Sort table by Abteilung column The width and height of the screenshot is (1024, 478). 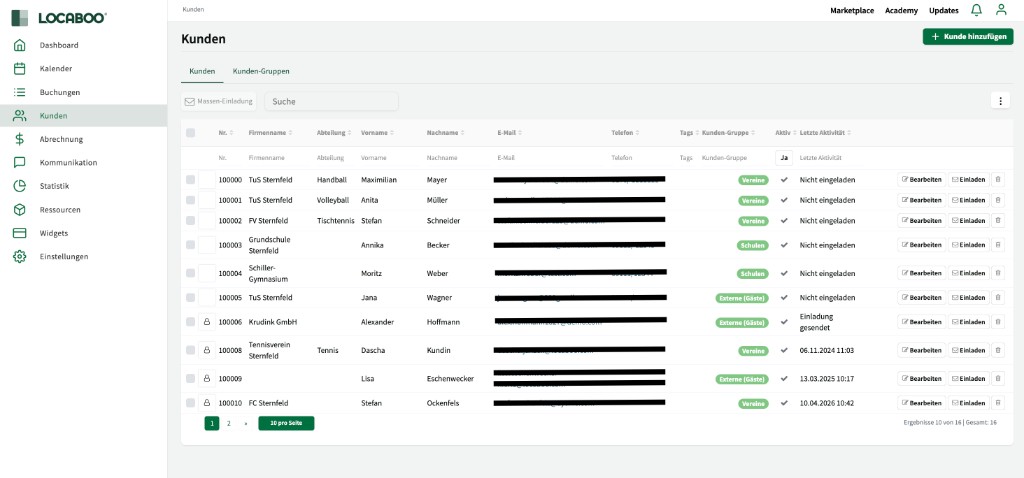tap(334, 133)
